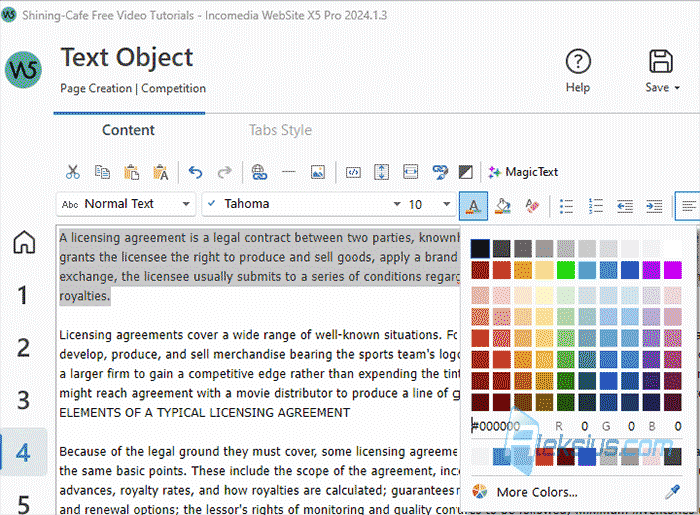Click the Paste Special icon
The image size is (700, 515).
[x=161, y=172]
